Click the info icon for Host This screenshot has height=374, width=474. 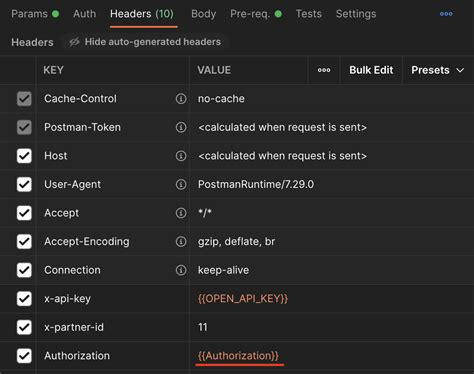(181, 156)
